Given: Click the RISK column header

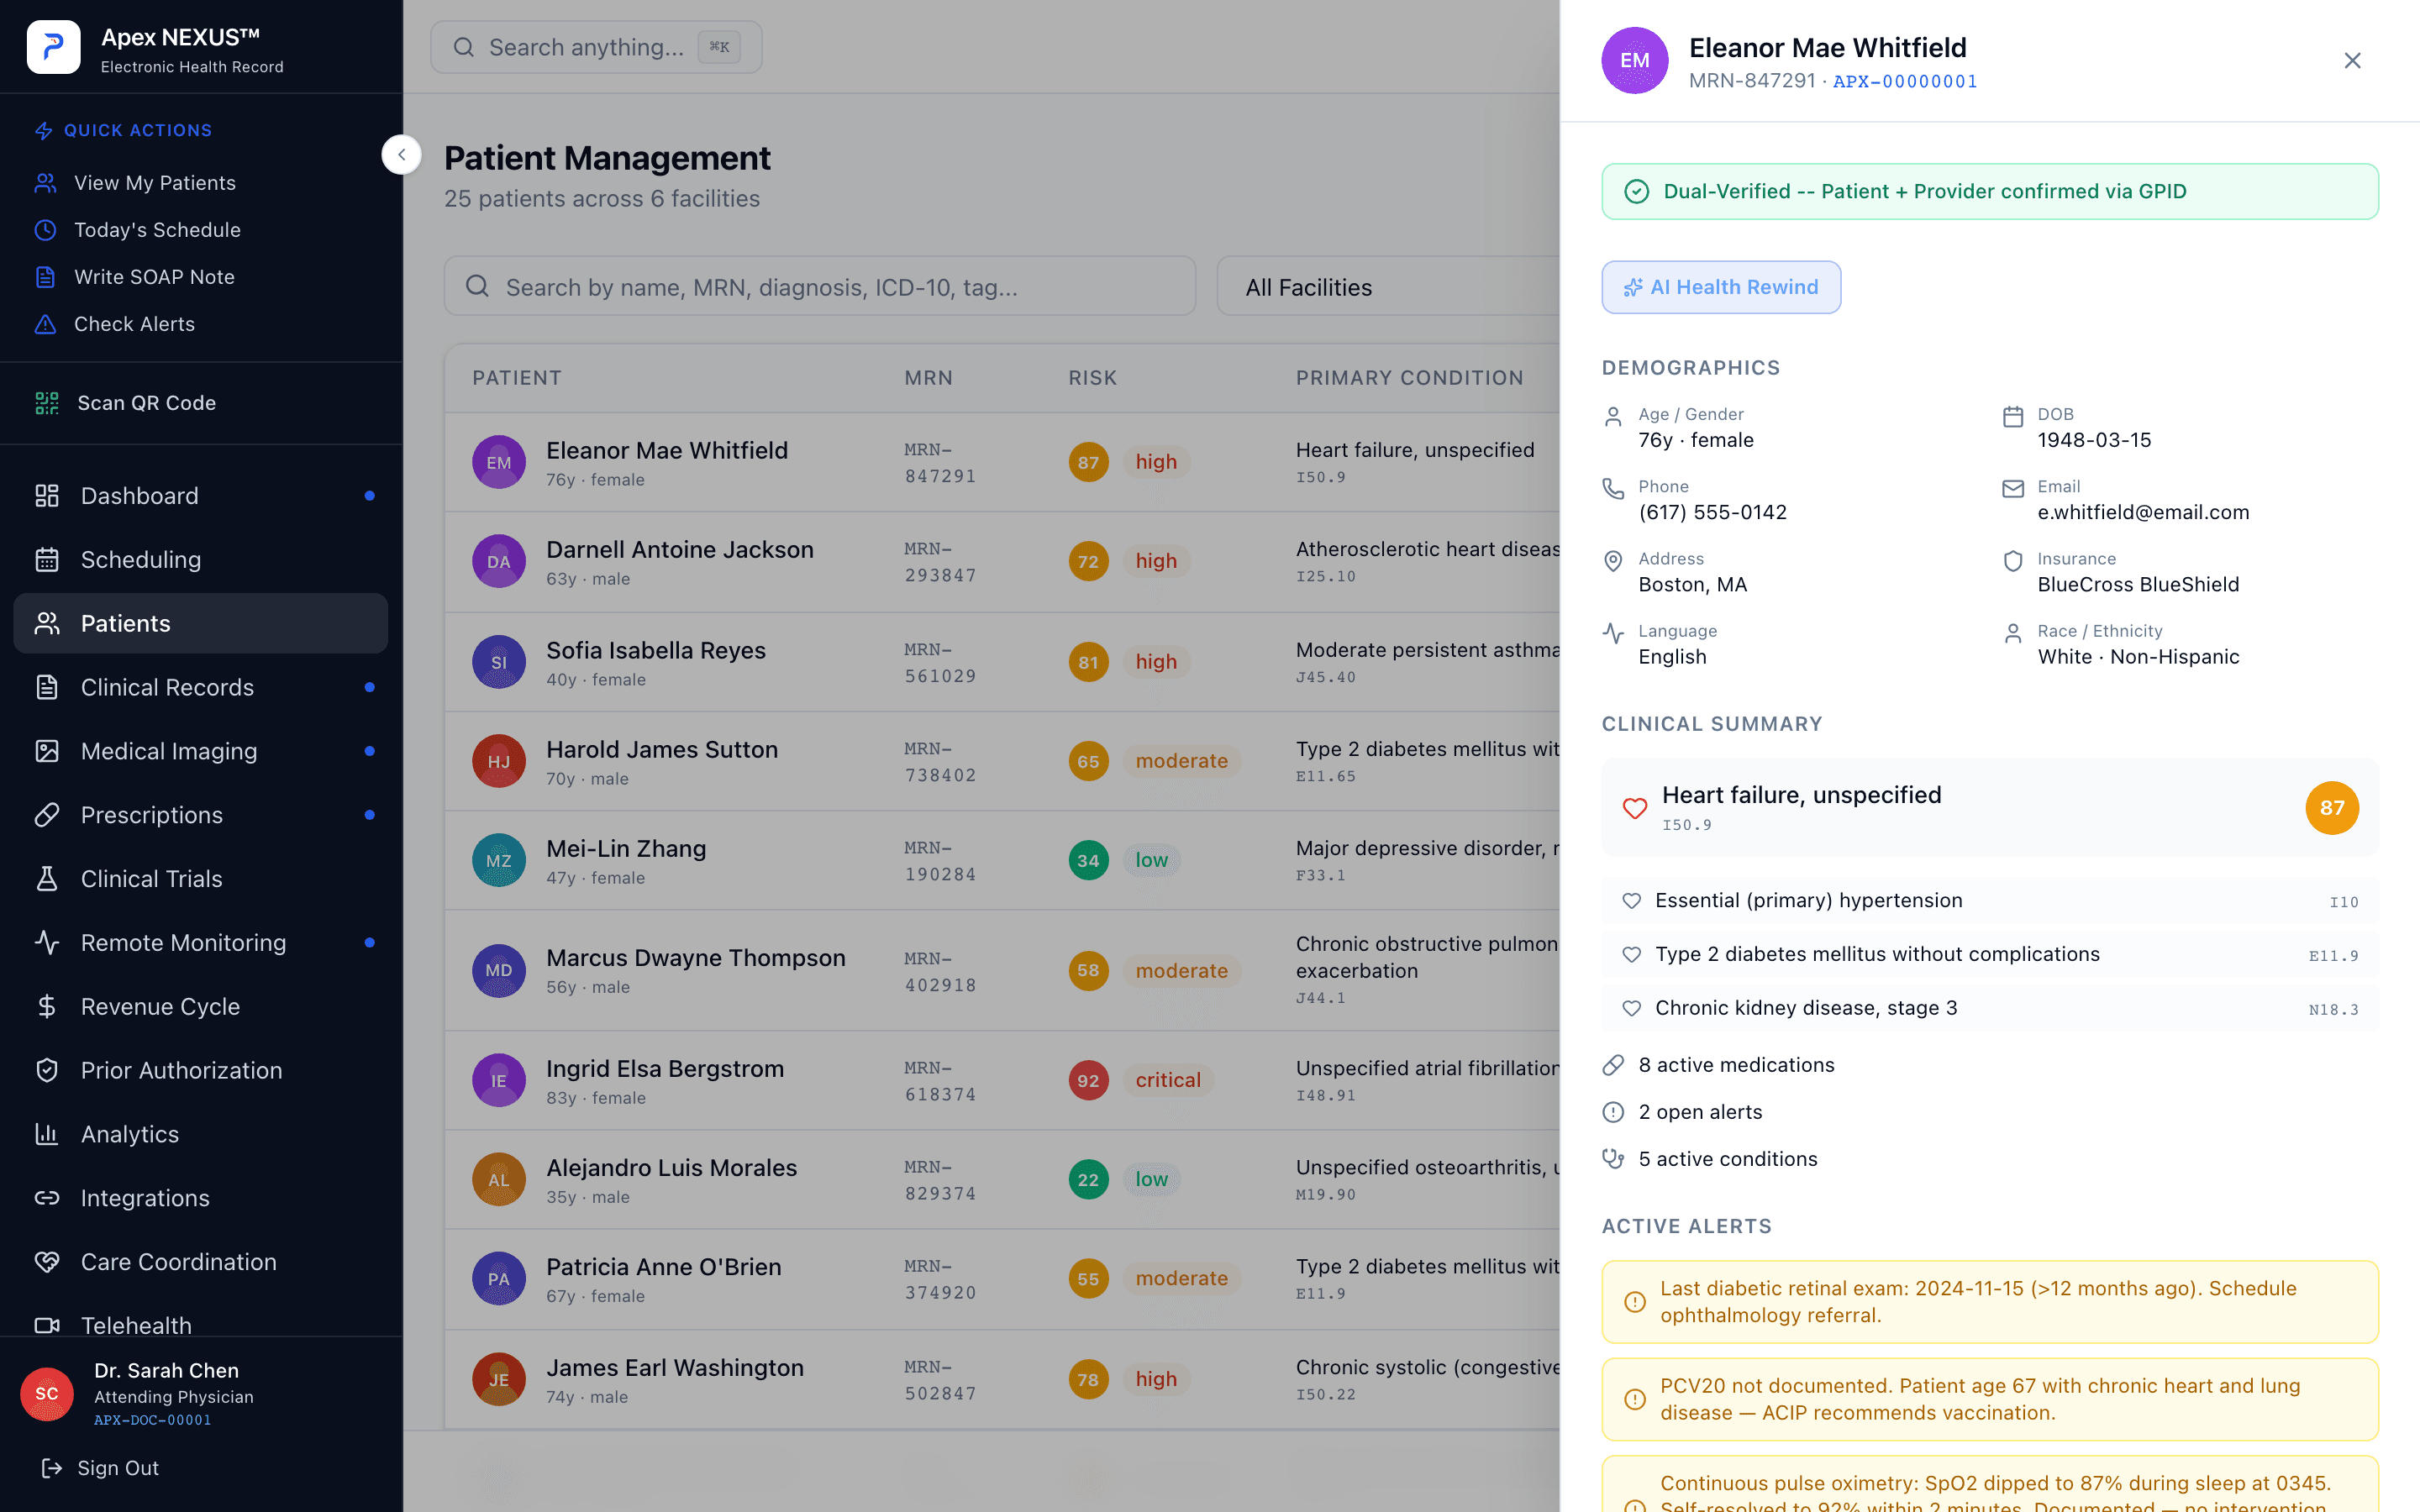Looking at the screenshot, I should coord(1092,378).
